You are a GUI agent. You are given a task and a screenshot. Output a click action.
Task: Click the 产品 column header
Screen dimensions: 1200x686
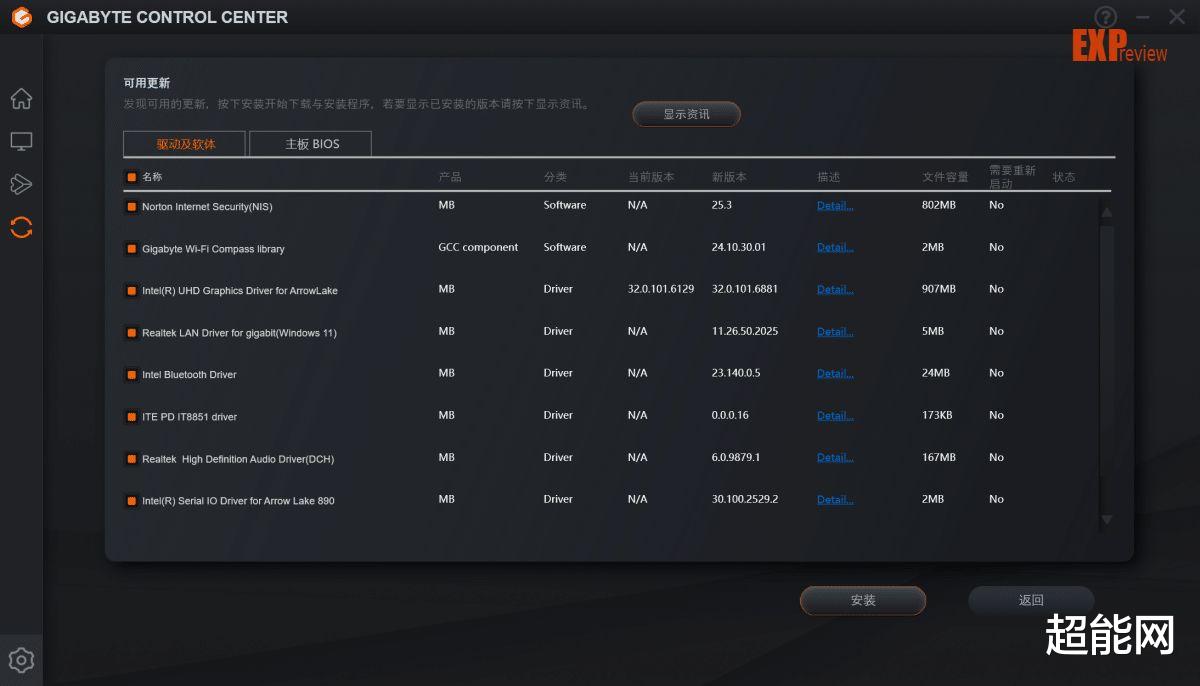coord(449,177)
